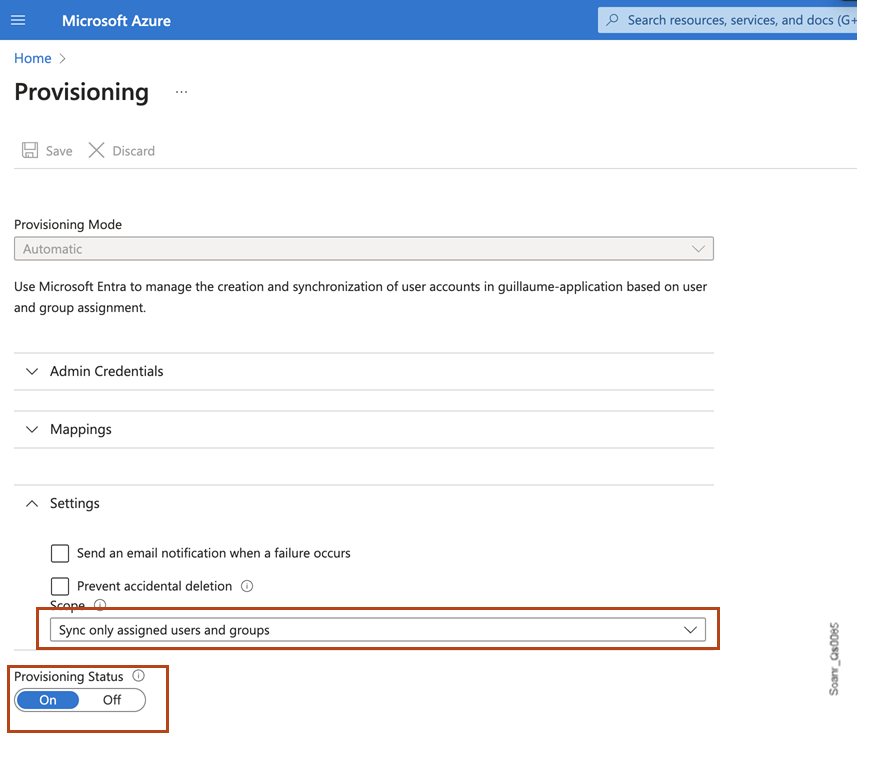Go to the Home breadcrumb
879x768 pixels.
coord(33,58)
